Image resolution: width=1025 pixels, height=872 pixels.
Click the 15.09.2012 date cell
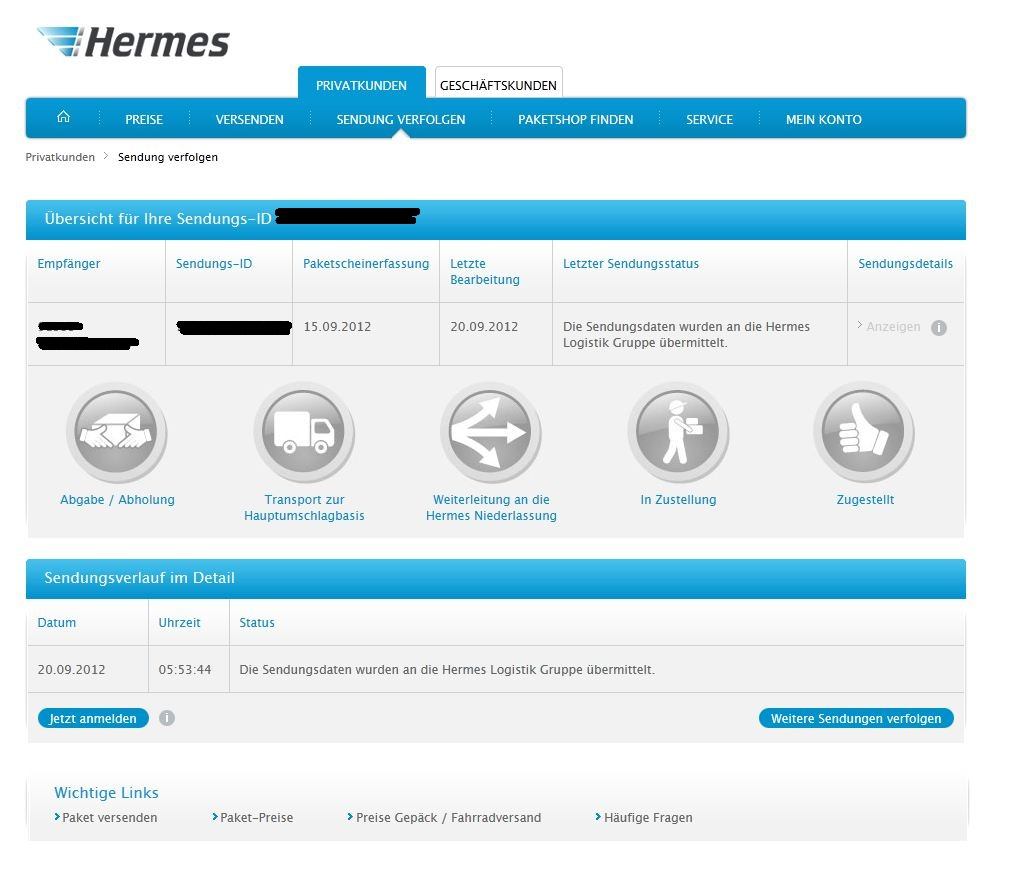pos(337,326)
